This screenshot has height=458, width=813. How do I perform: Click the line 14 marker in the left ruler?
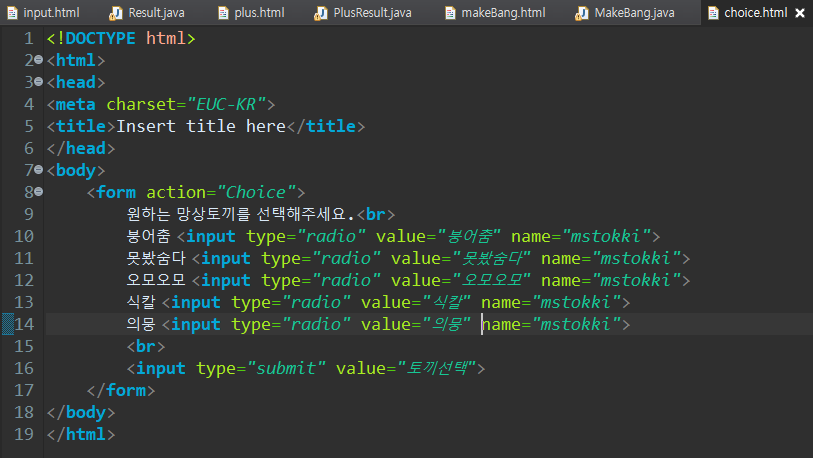click(8, 324)
